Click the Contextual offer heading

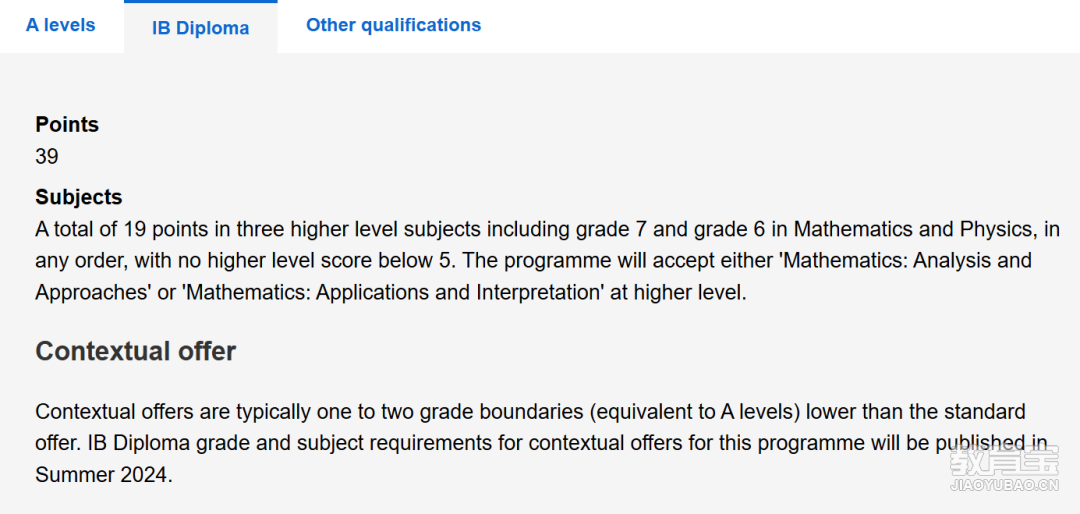136,351
